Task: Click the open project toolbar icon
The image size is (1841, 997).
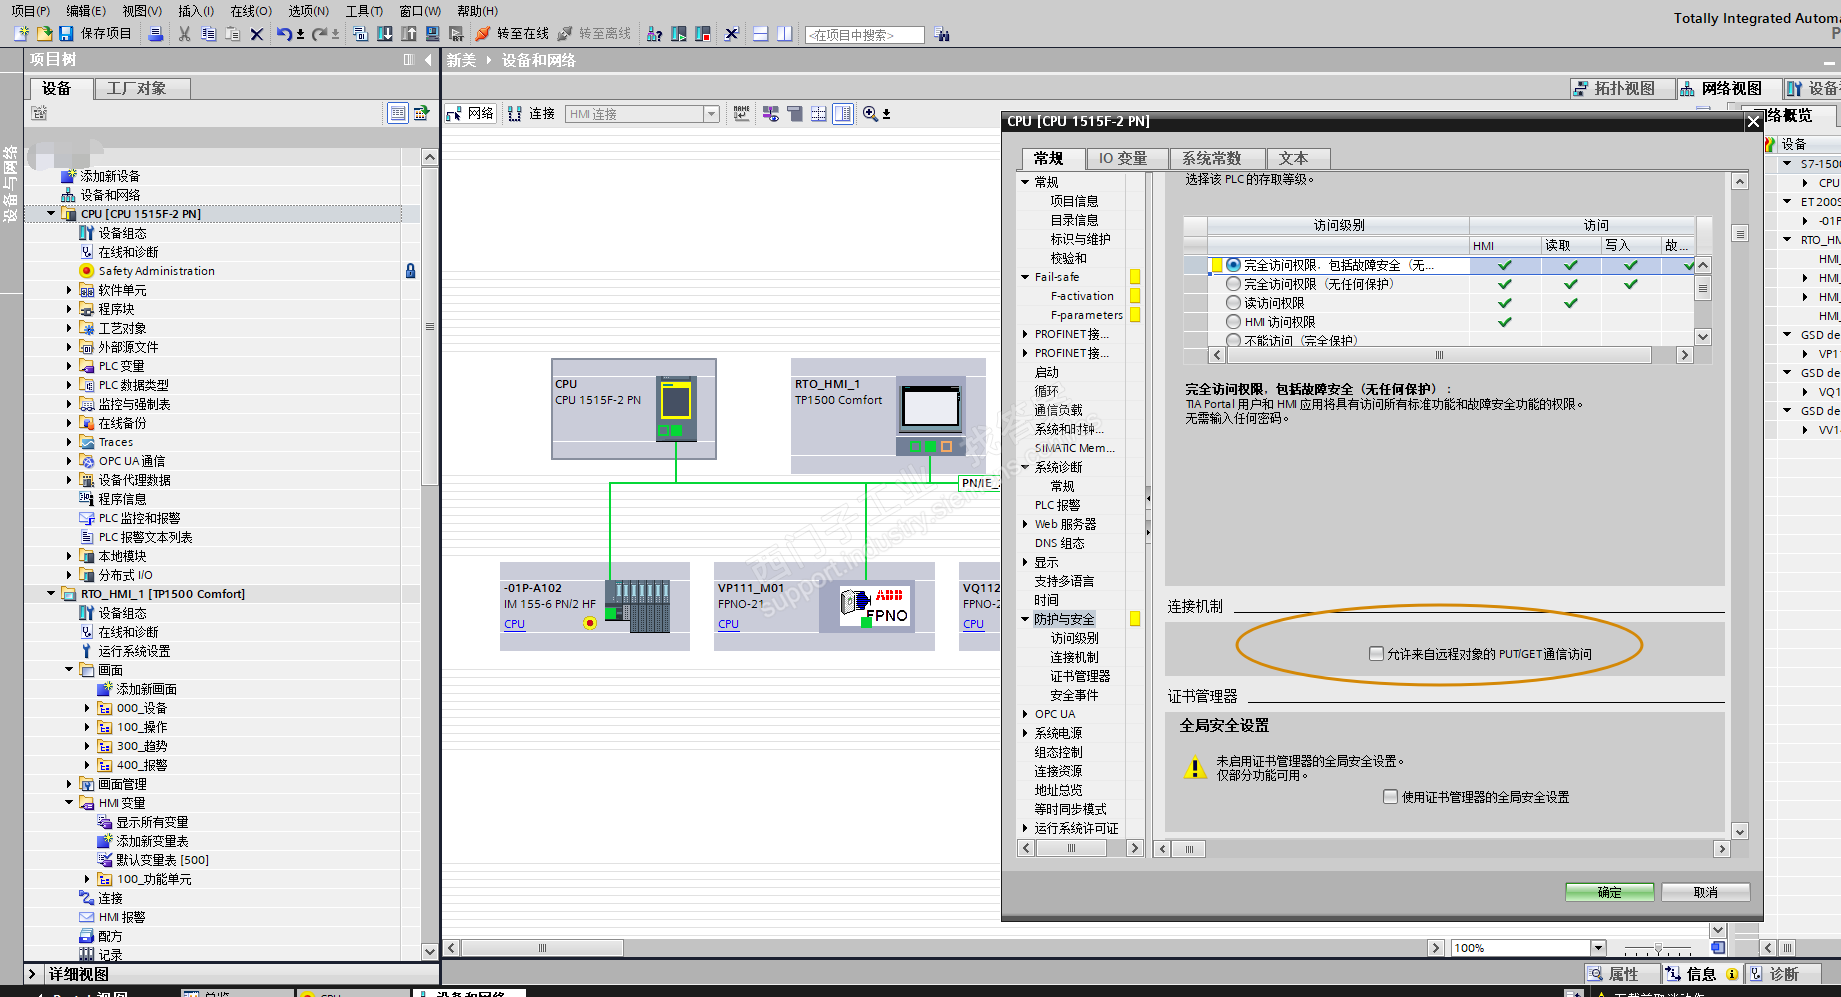Action: coord(44,33)
